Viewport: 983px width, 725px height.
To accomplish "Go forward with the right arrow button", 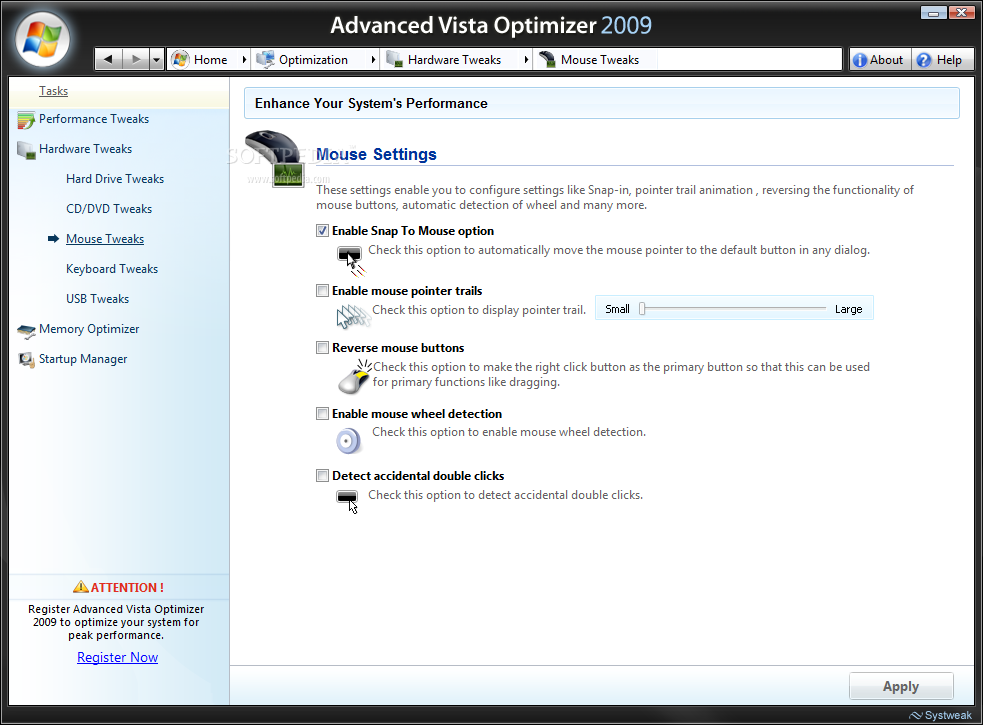I will 135,60.
